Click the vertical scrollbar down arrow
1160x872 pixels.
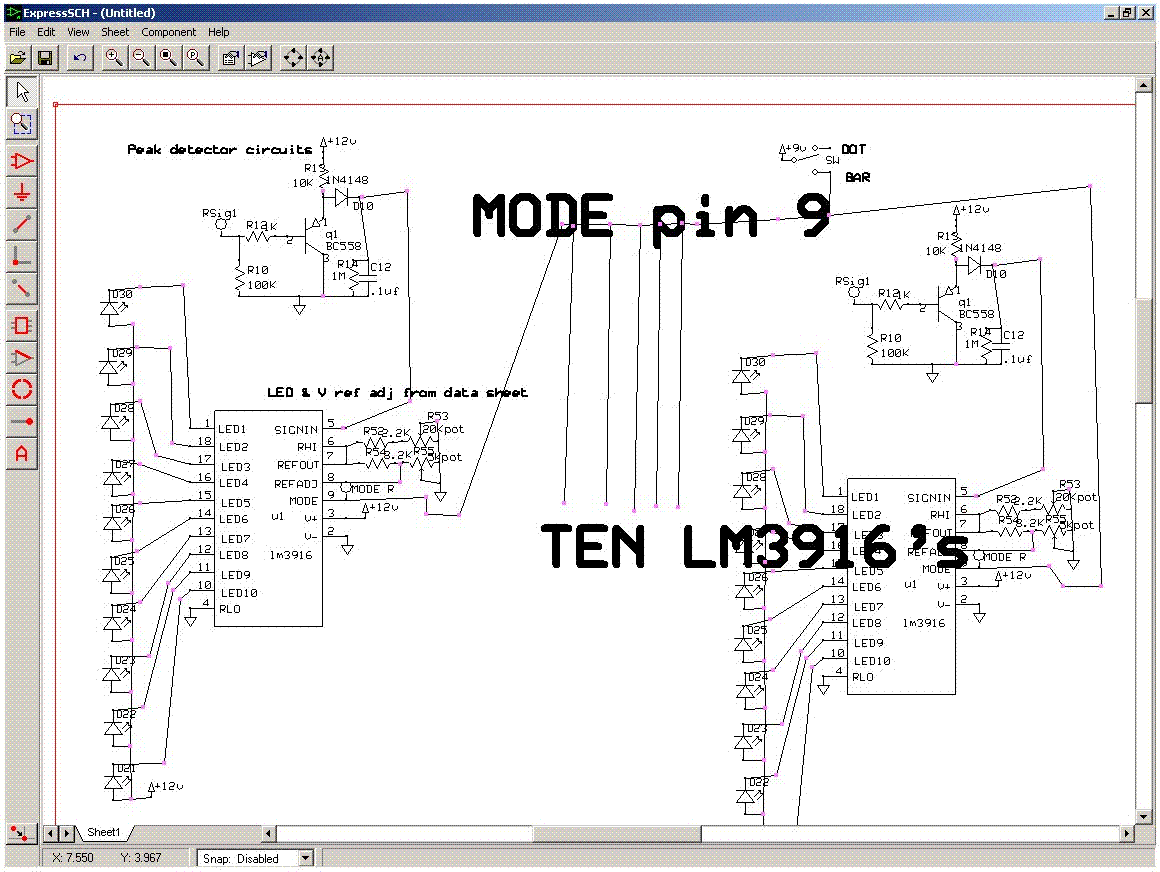1144,817
